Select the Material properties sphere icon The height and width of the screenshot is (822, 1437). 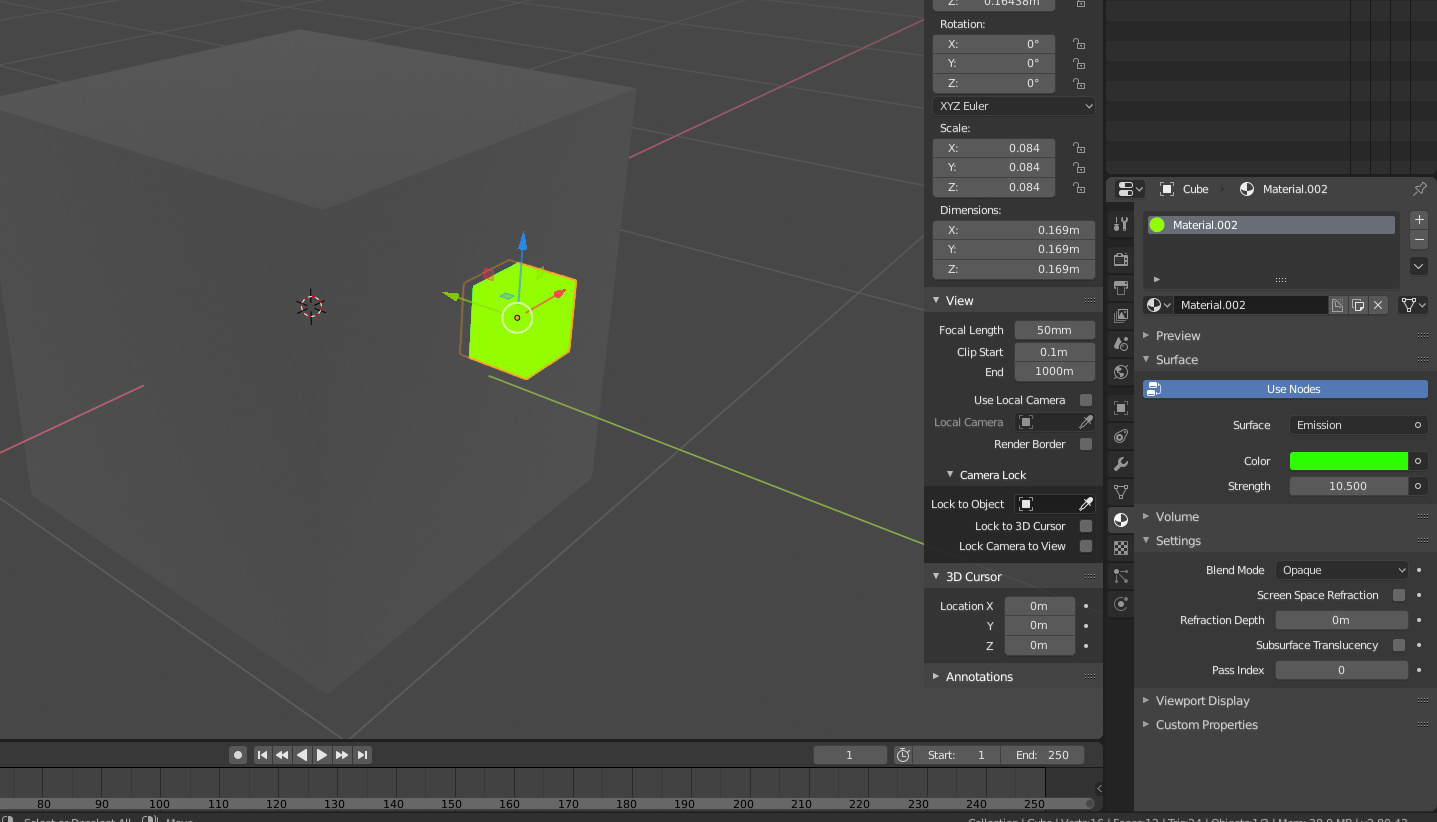(x=1120, y=520)
